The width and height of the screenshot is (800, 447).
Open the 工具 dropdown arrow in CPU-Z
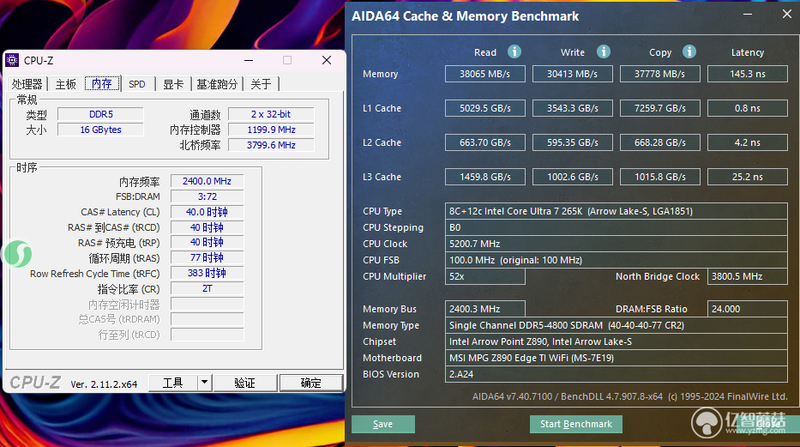click(204, 382)
